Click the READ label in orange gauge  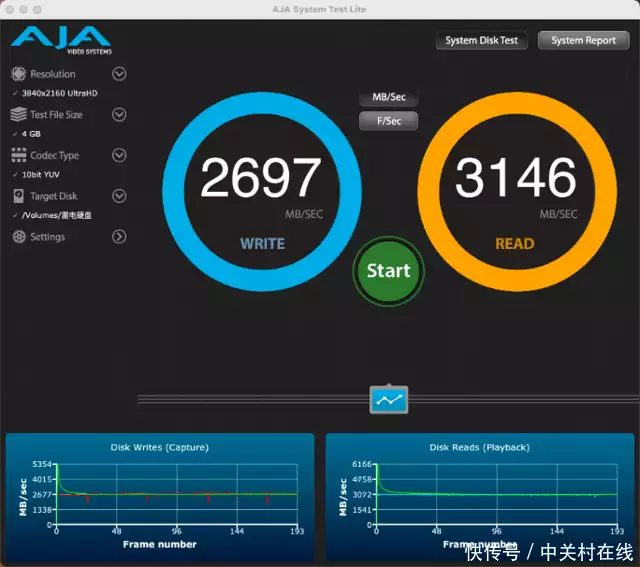(x=515, y=244)
